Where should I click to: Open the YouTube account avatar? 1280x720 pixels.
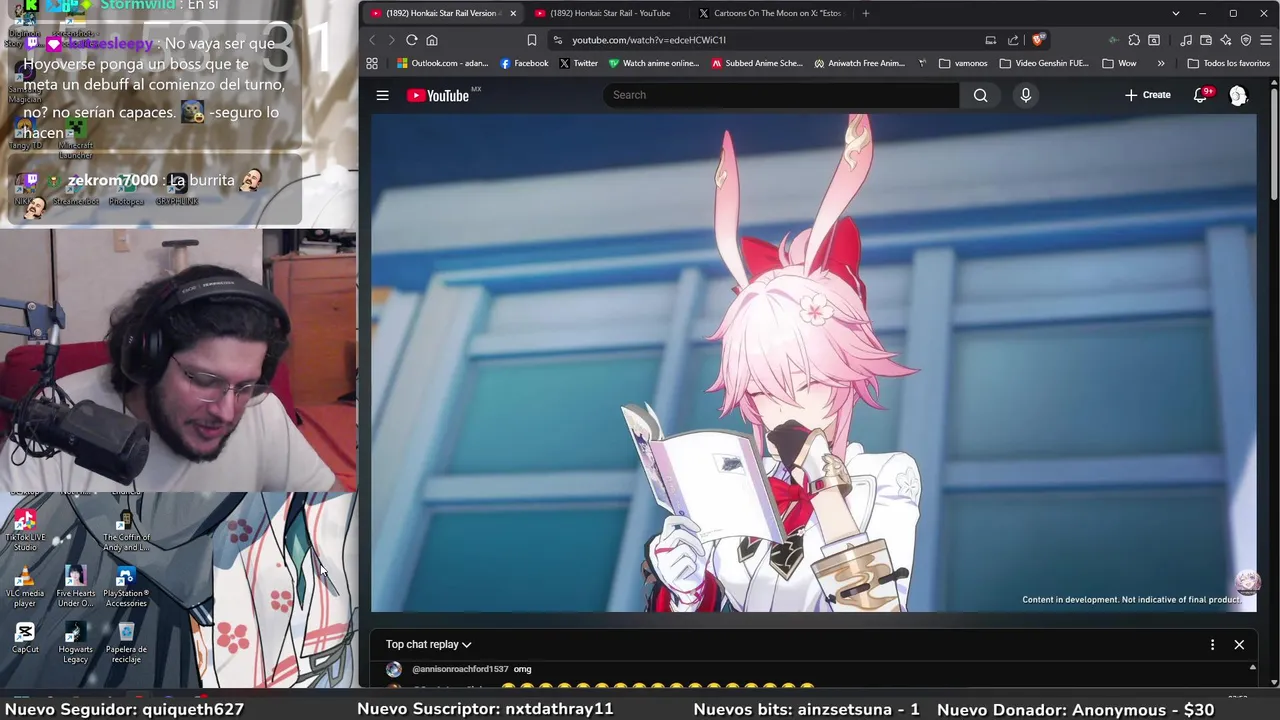[x=1238, y=95]
